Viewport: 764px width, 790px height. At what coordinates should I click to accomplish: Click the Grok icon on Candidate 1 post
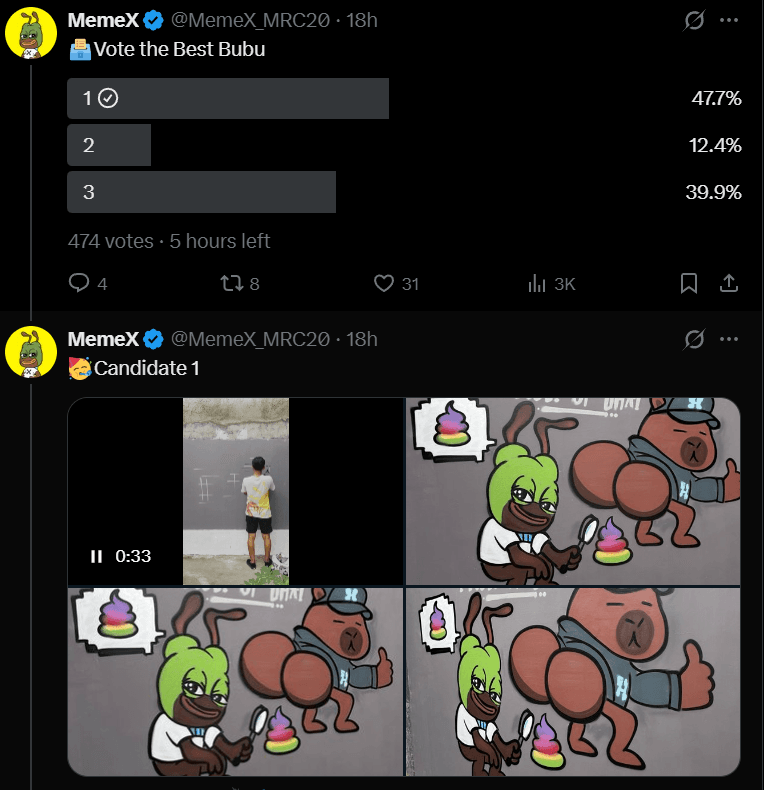coord(693,340)
